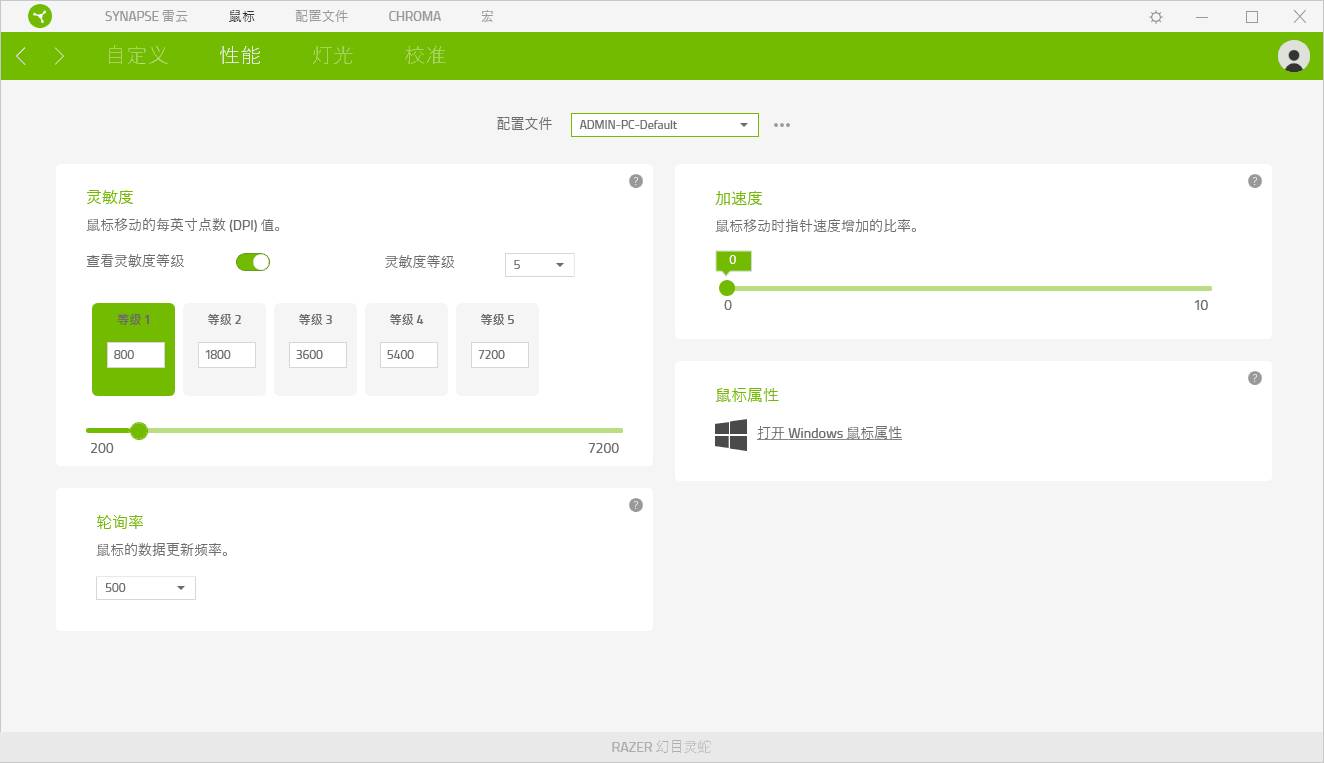Select the 等级 5 sensitivity stage
The image size is (1324, 763).
pos(497,320)
